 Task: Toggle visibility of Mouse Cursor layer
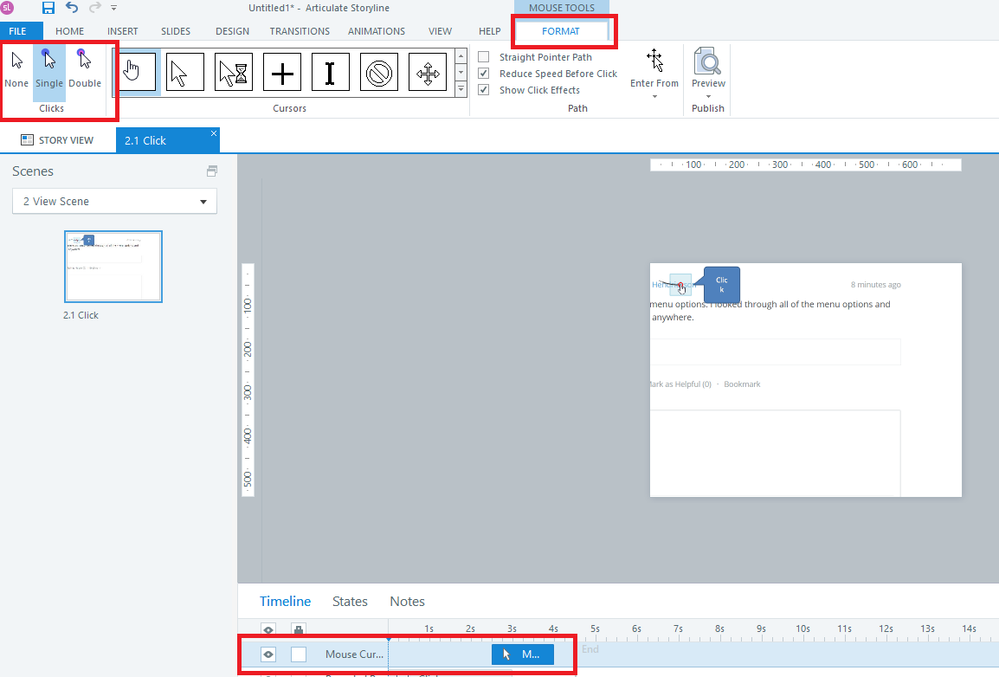coord(268,654)
